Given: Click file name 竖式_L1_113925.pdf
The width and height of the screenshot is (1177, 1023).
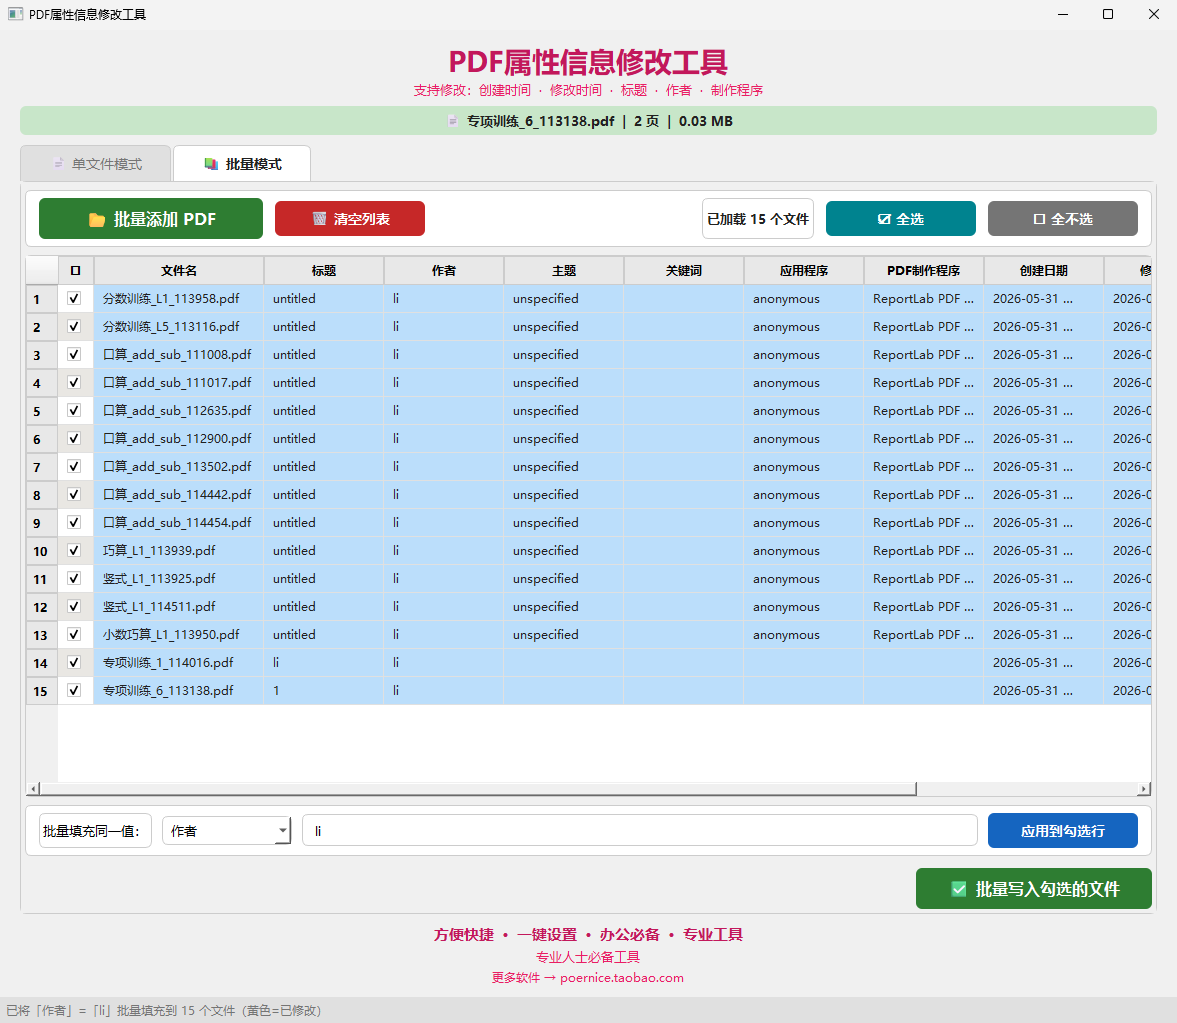Looking at the screenshot, I should click(159, 579).
